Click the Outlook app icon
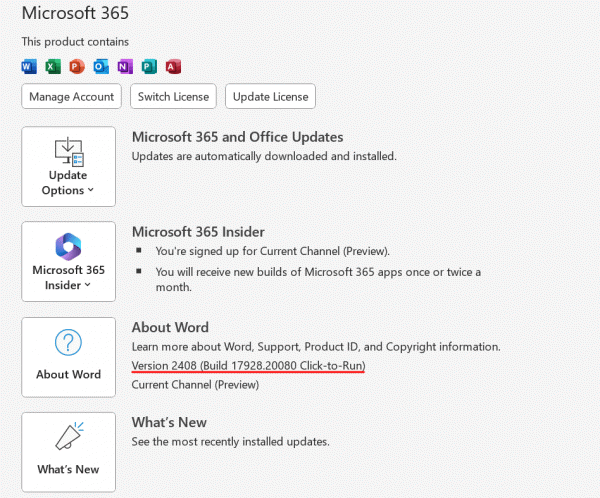The width and height of the screenshot is (600, 498). coord(101,67)
